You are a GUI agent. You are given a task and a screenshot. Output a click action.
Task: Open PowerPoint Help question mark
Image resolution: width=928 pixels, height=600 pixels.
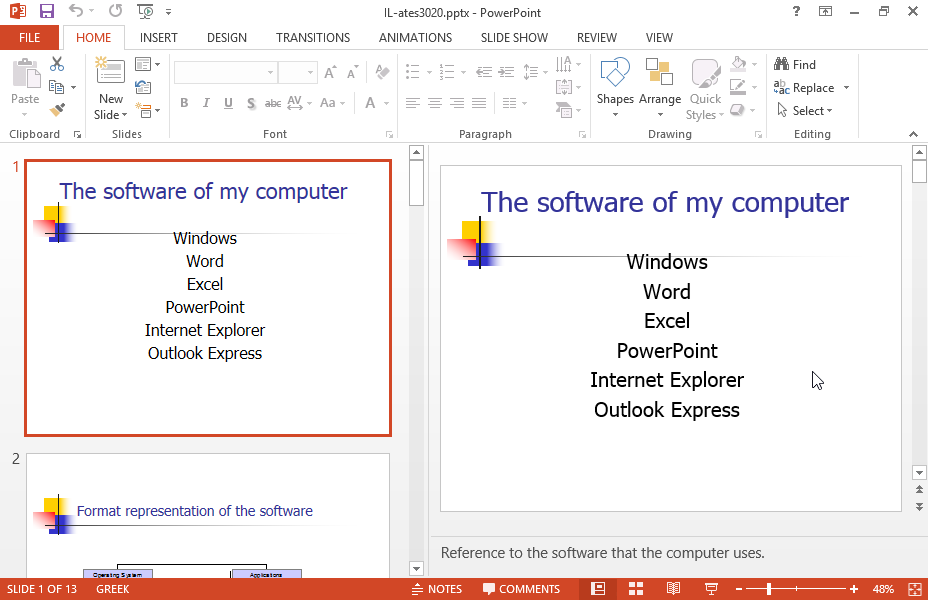[x=796, y=11]
